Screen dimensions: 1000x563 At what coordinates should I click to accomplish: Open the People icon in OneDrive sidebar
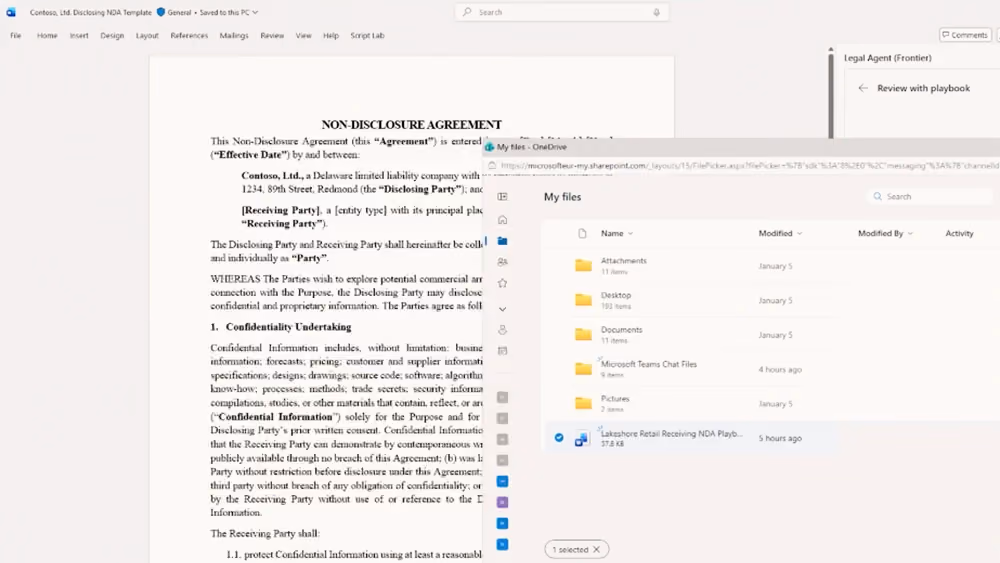[503, 330]
